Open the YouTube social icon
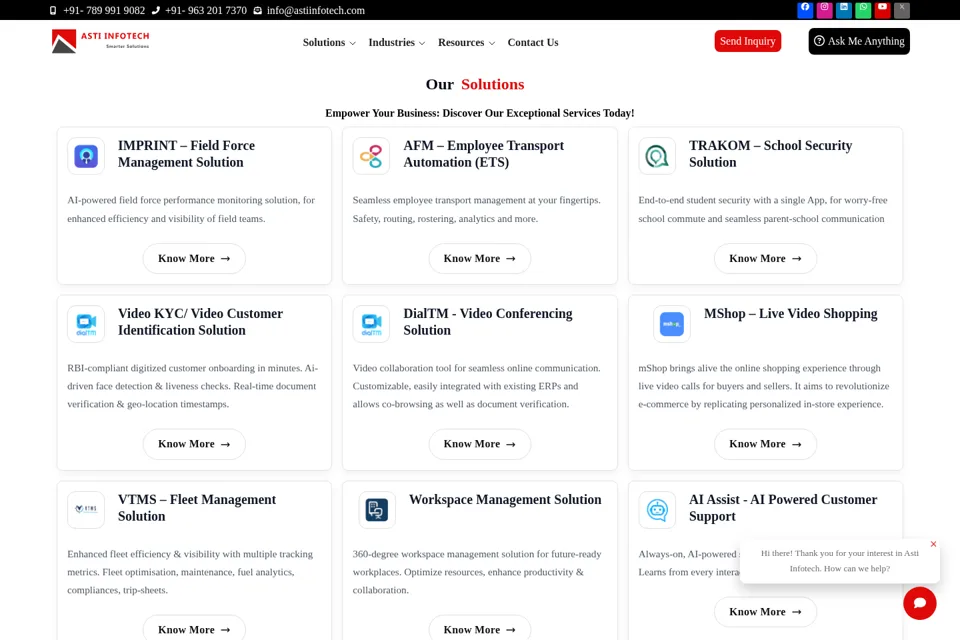 click(x=882, y=9)
